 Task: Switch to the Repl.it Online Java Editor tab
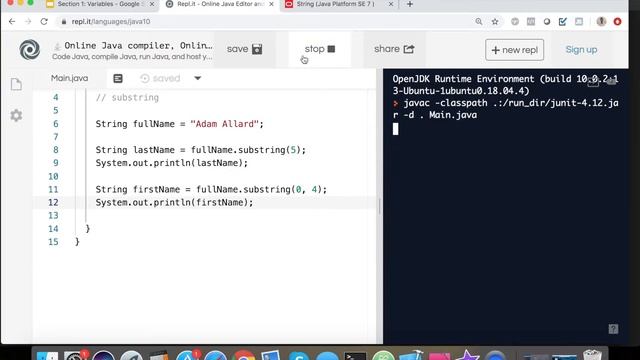click(x=220, y=4)
